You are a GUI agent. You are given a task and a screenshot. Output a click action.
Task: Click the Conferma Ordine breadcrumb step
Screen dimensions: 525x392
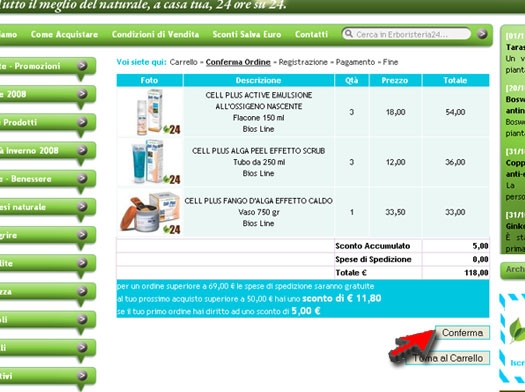pyautogui.click(x=238, y=62)
